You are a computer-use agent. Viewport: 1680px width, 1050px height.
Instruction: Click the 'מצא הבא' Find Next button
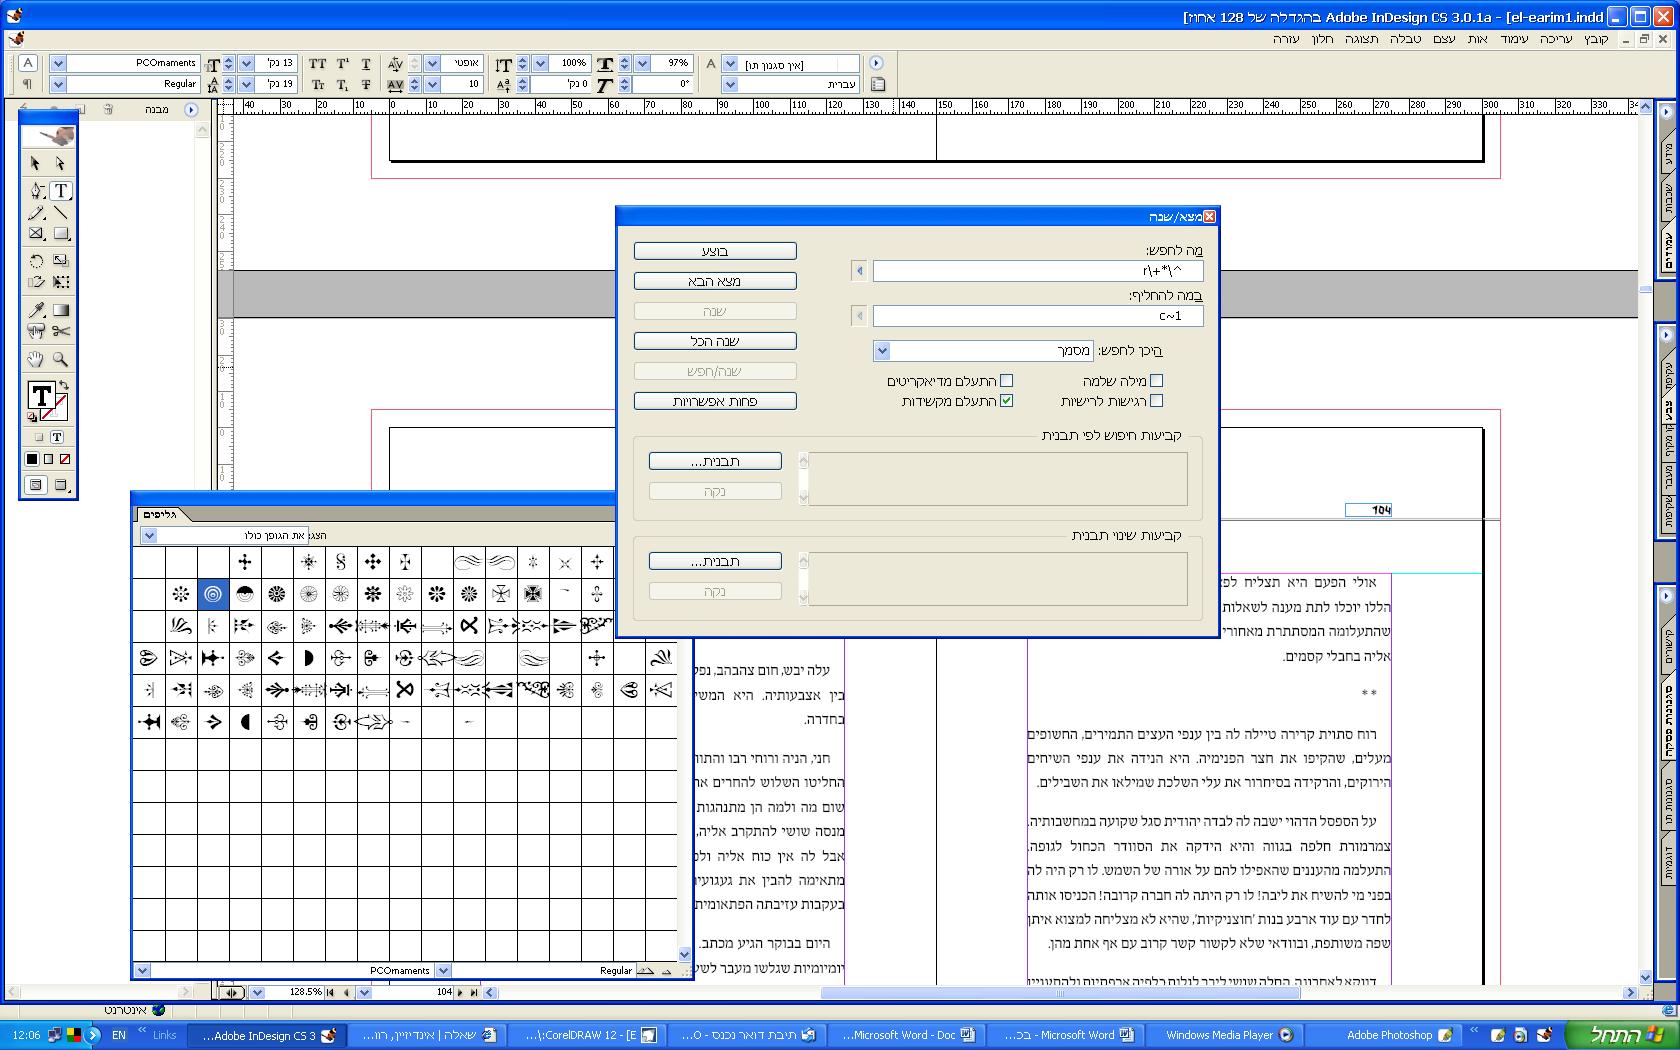tap(715, 281)
